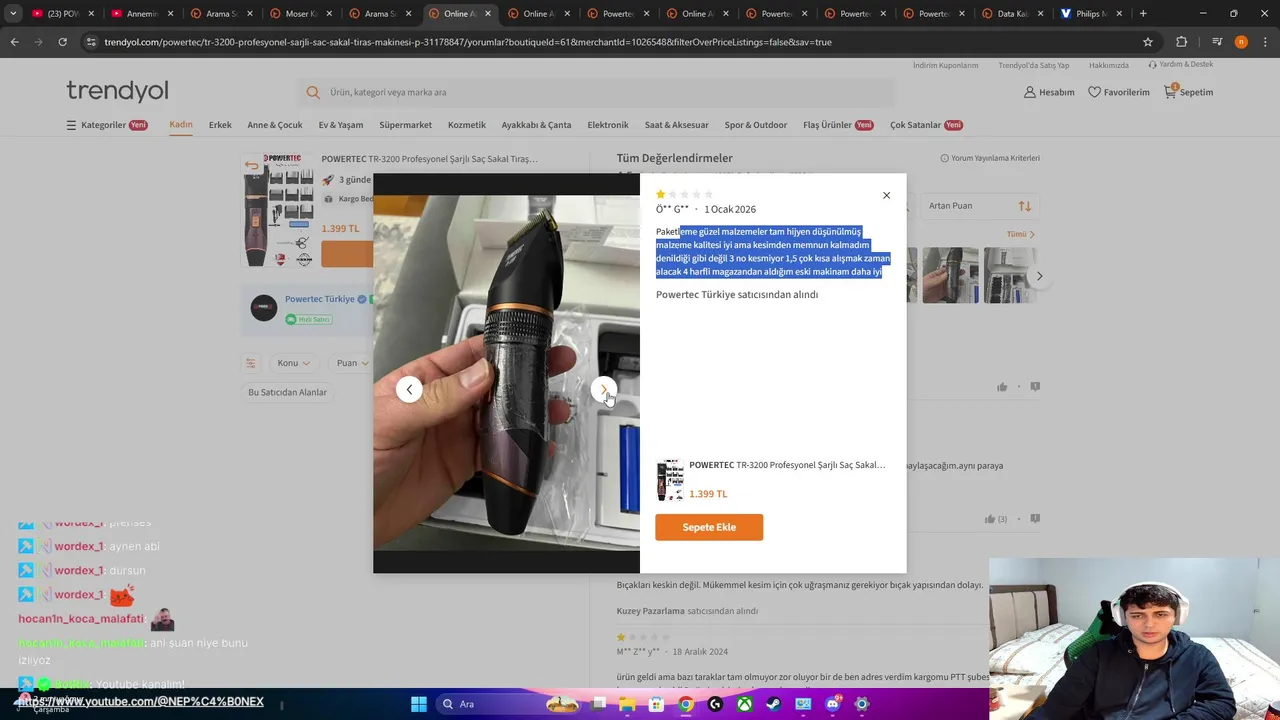
Task: Open the Kozmetik category
Action: (467, 125)
